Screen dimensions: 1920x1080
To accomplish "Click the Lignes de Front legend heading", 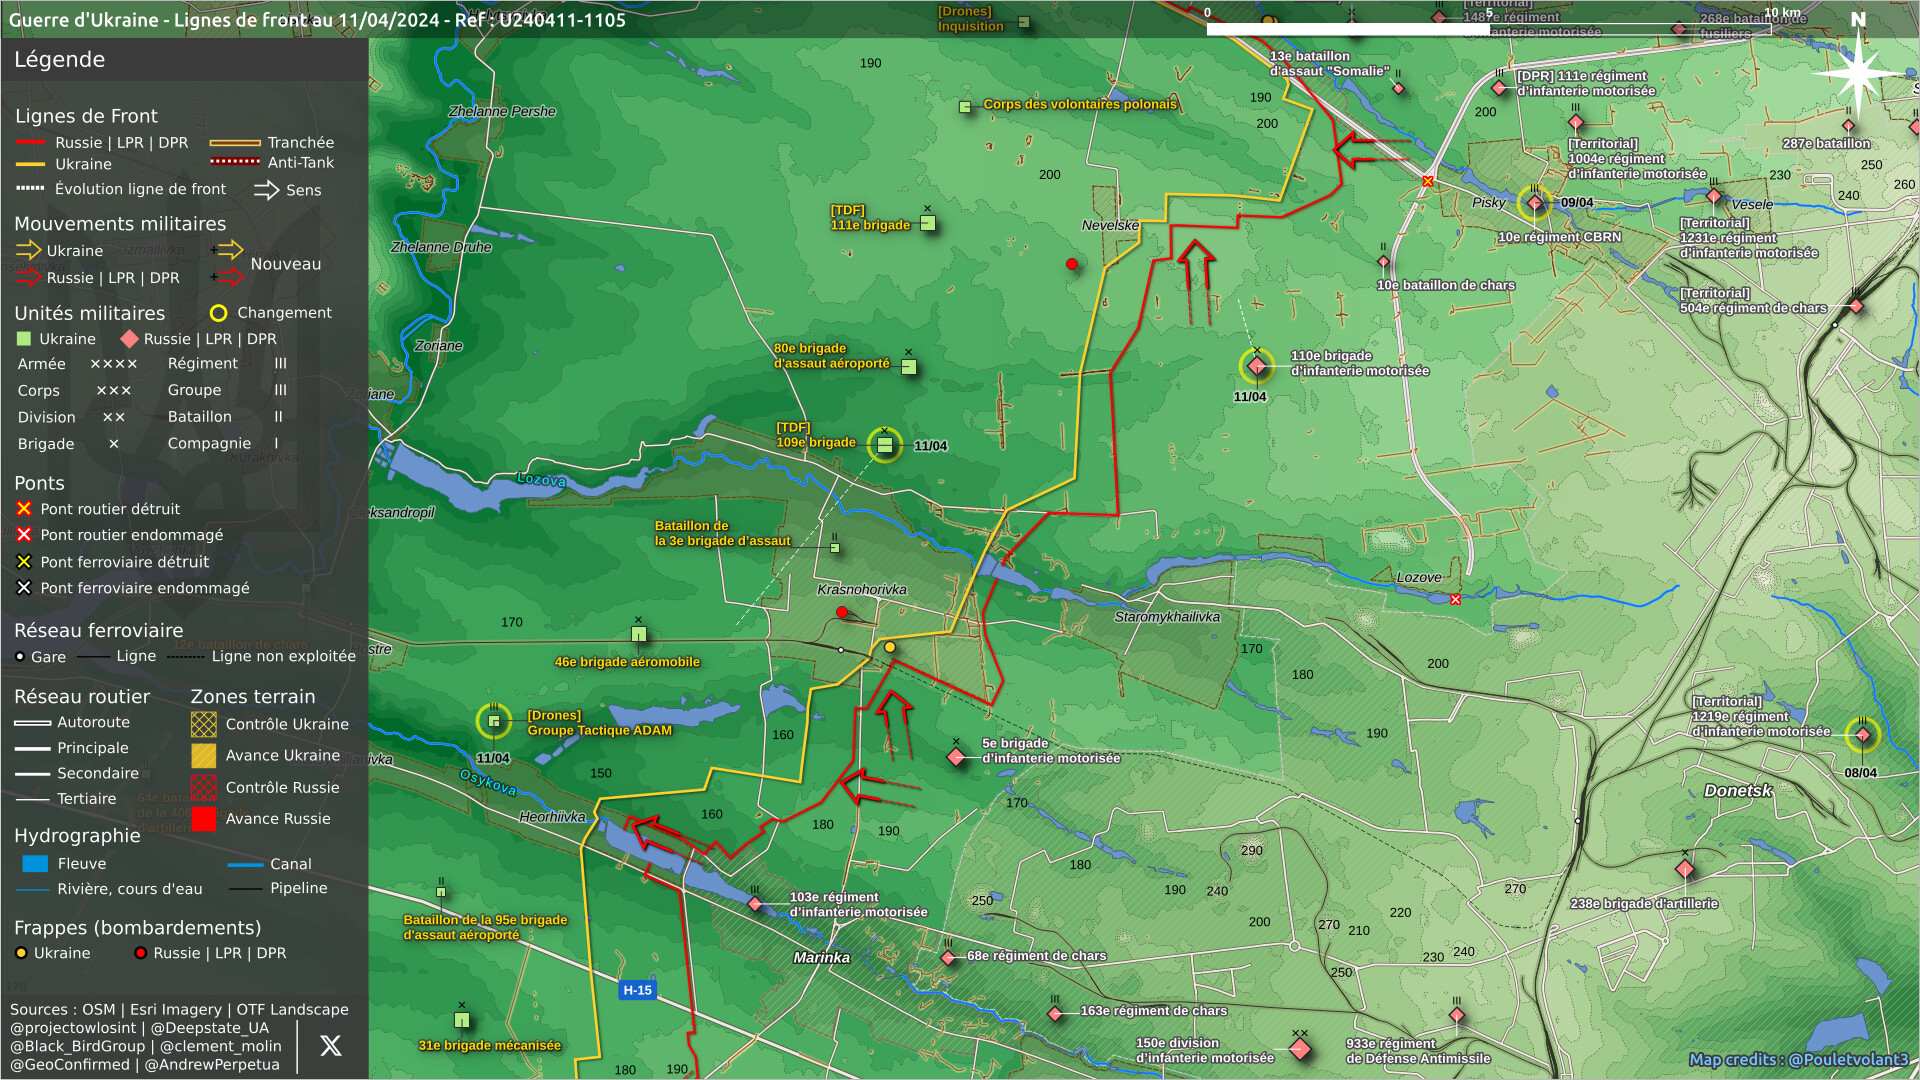I will point(86,116).
